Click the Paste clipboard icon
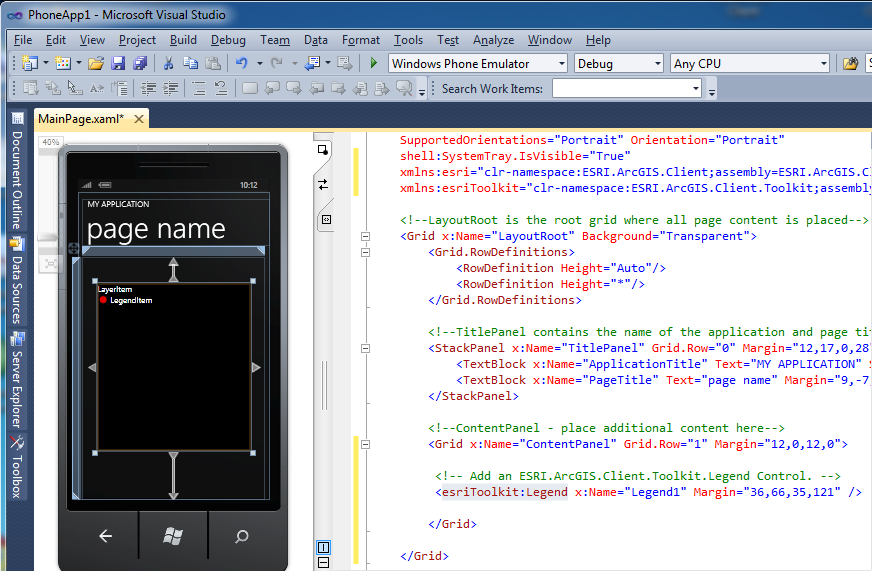The image size is (872, 571). click(x=213, y=63)
